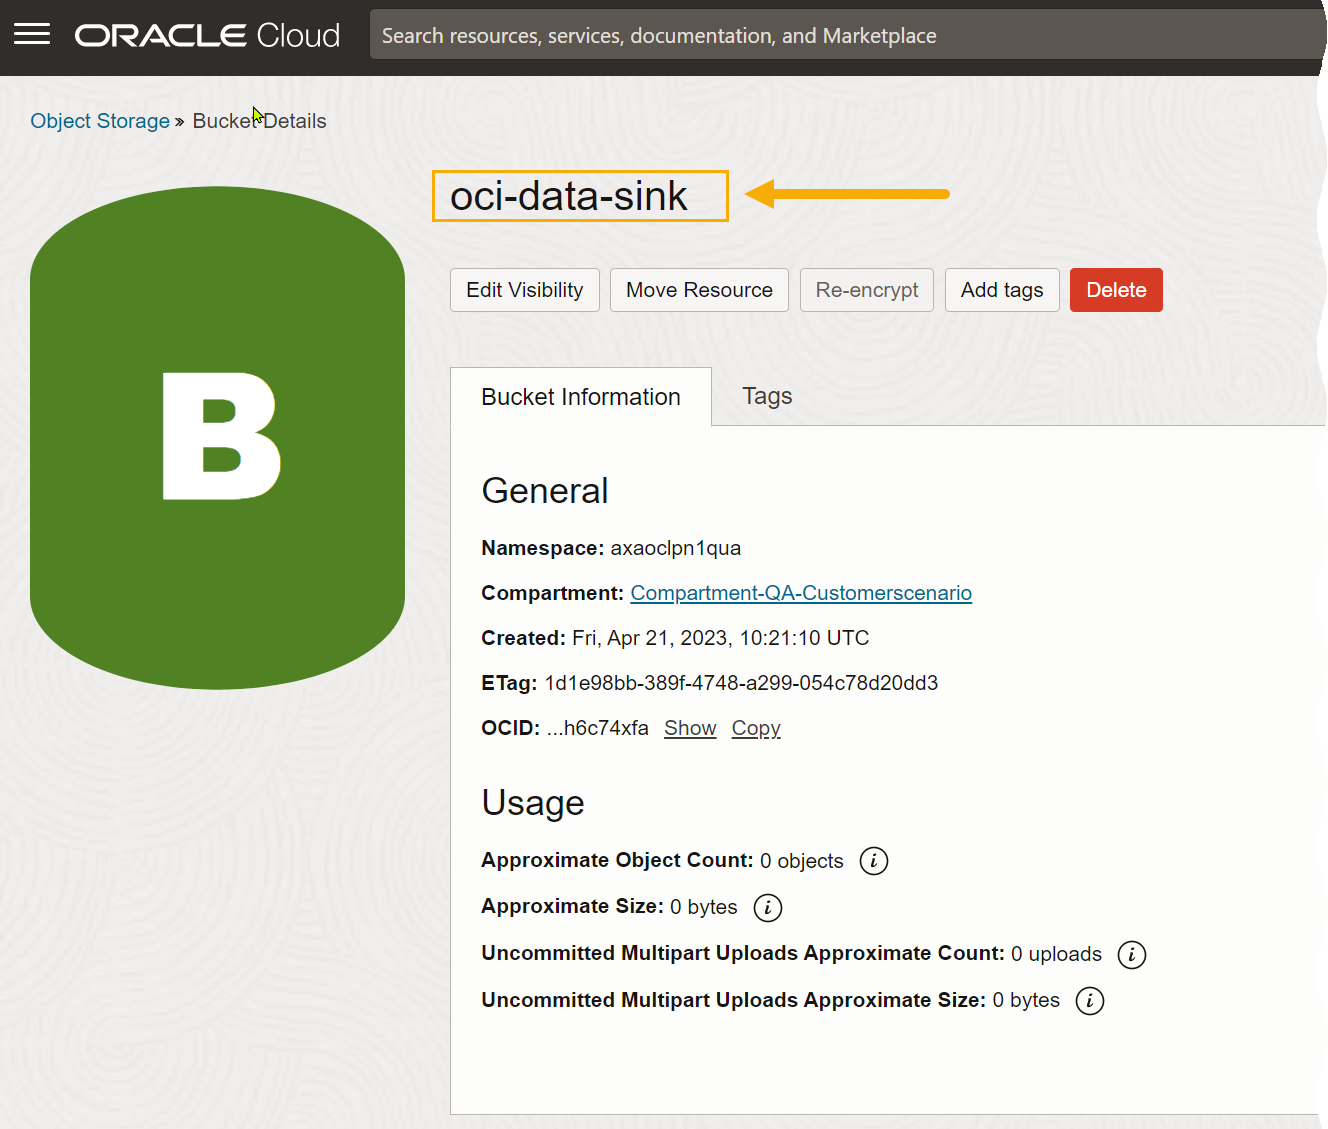Click the Re-encrypt button
The height and width of the screenshot is (1129, 1328).
point(866,290)
